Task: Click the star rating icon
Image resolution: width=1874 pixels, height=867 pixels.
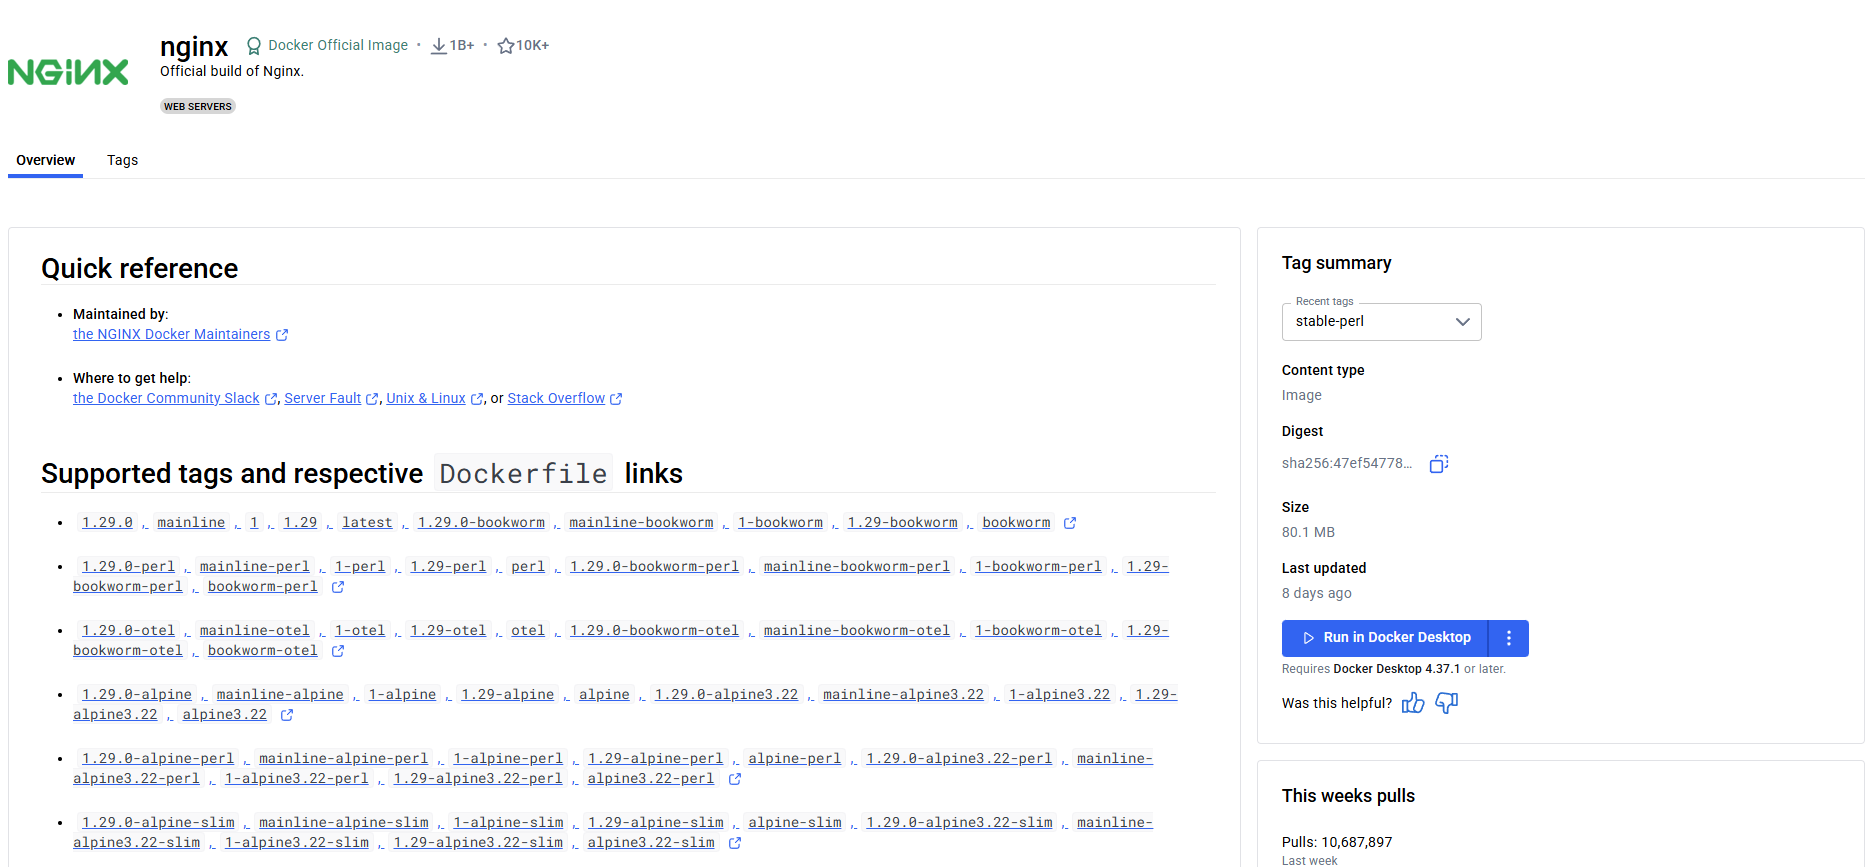Action: tap(506, 46)
